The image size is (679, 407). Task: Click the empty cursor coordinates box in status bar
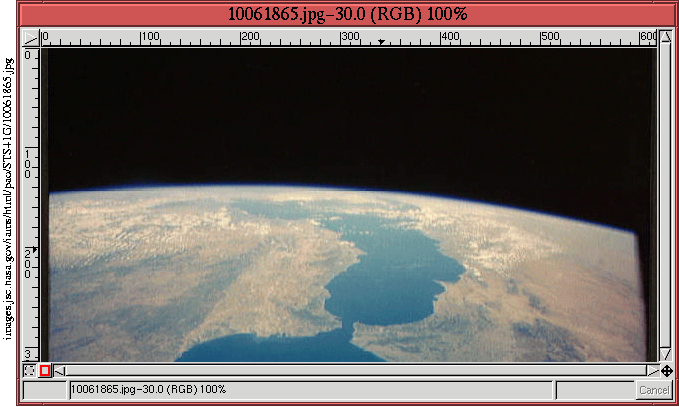pyautogui.click(x=43, y=389)
